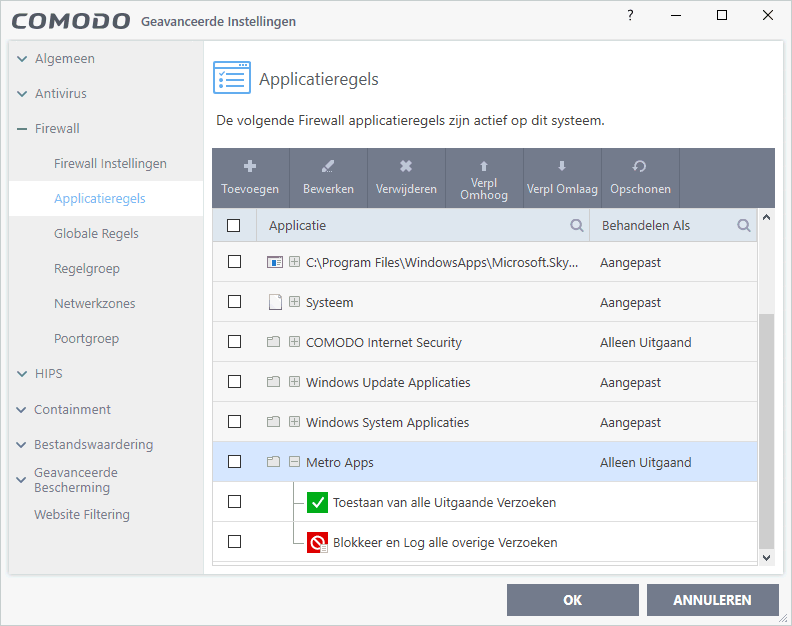Click the Applicatieregels header list icon
The image size is (792, 626).
[x=232, y=77]
